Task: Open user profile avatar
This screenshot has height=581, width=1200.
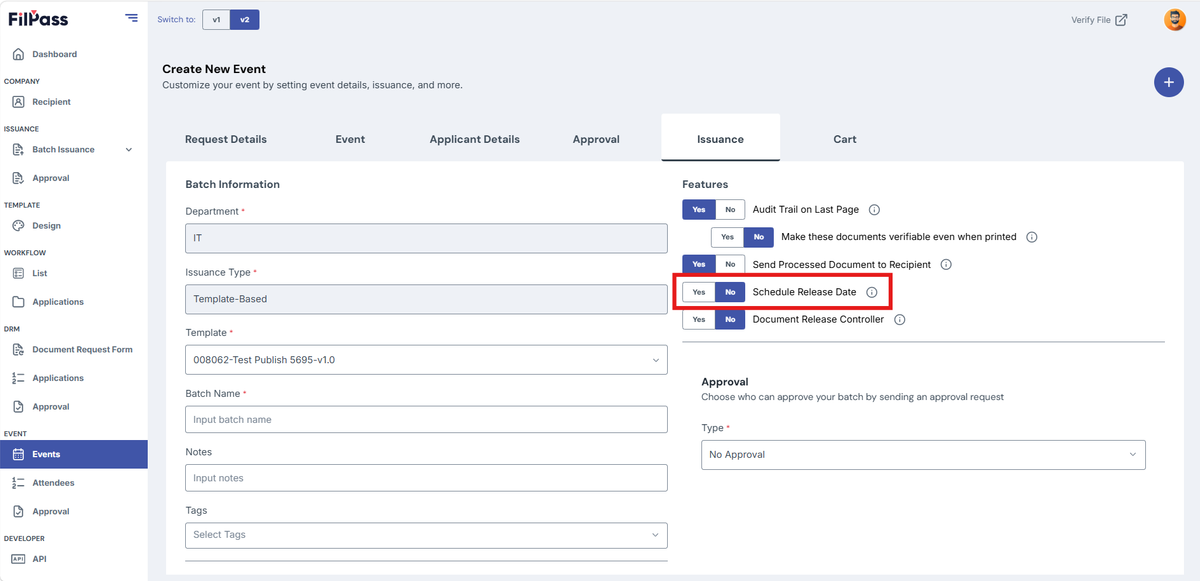Action: [x=1174, y=19]
